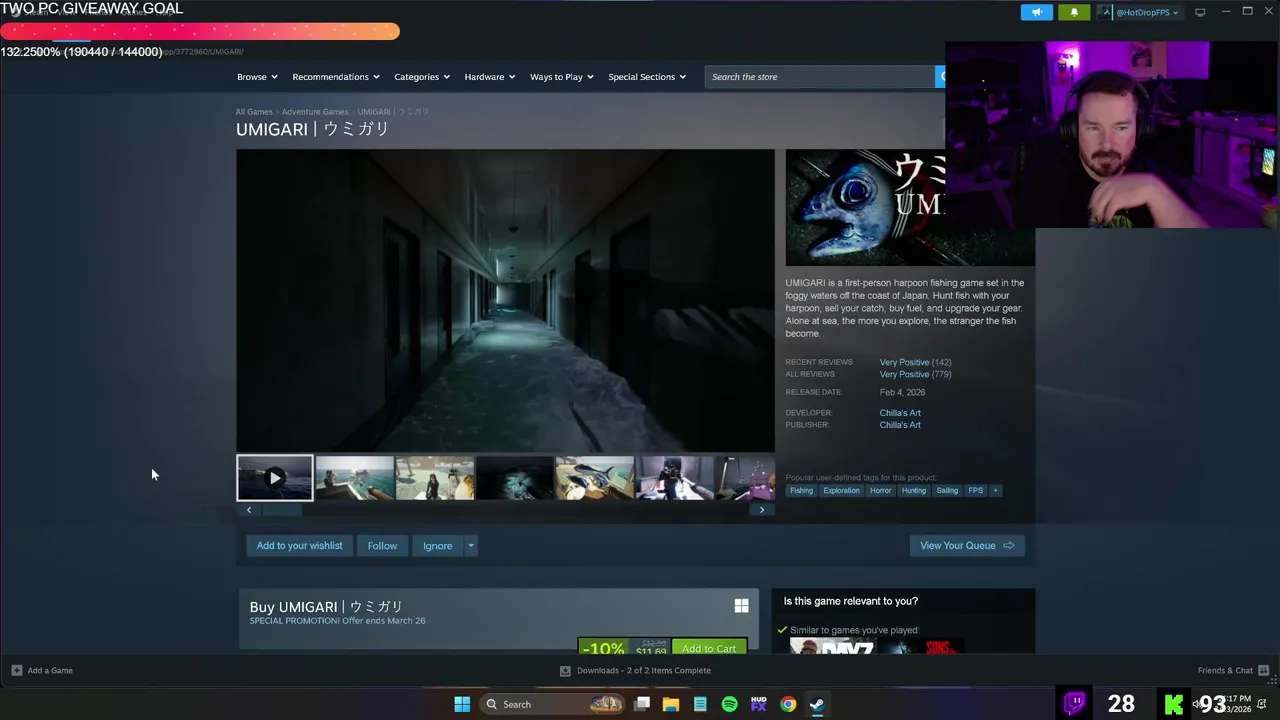Open the Windows Start menu
1280x720 pixels.
(462, 704)
